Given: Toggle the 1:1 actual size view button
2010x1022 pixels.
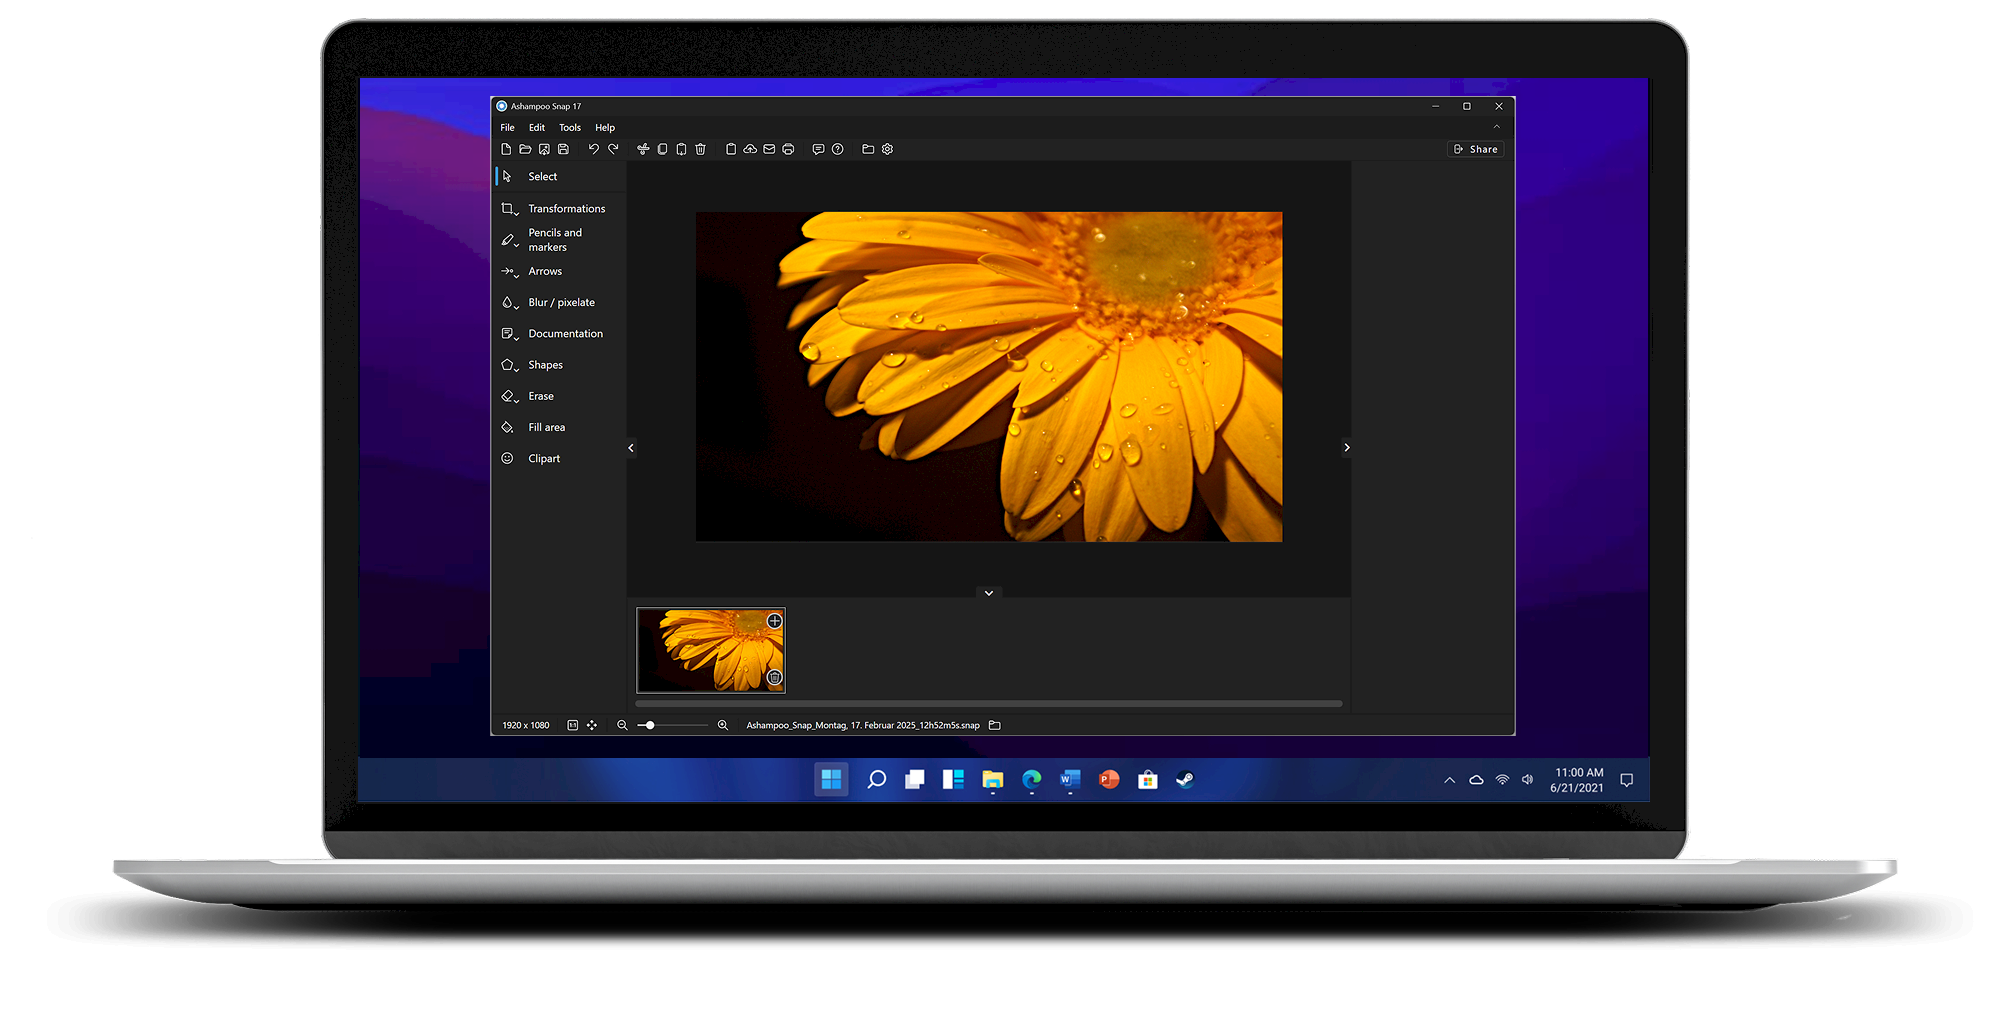Looking at the screenshot, I should pyautogui.click(x=573, y=725).
